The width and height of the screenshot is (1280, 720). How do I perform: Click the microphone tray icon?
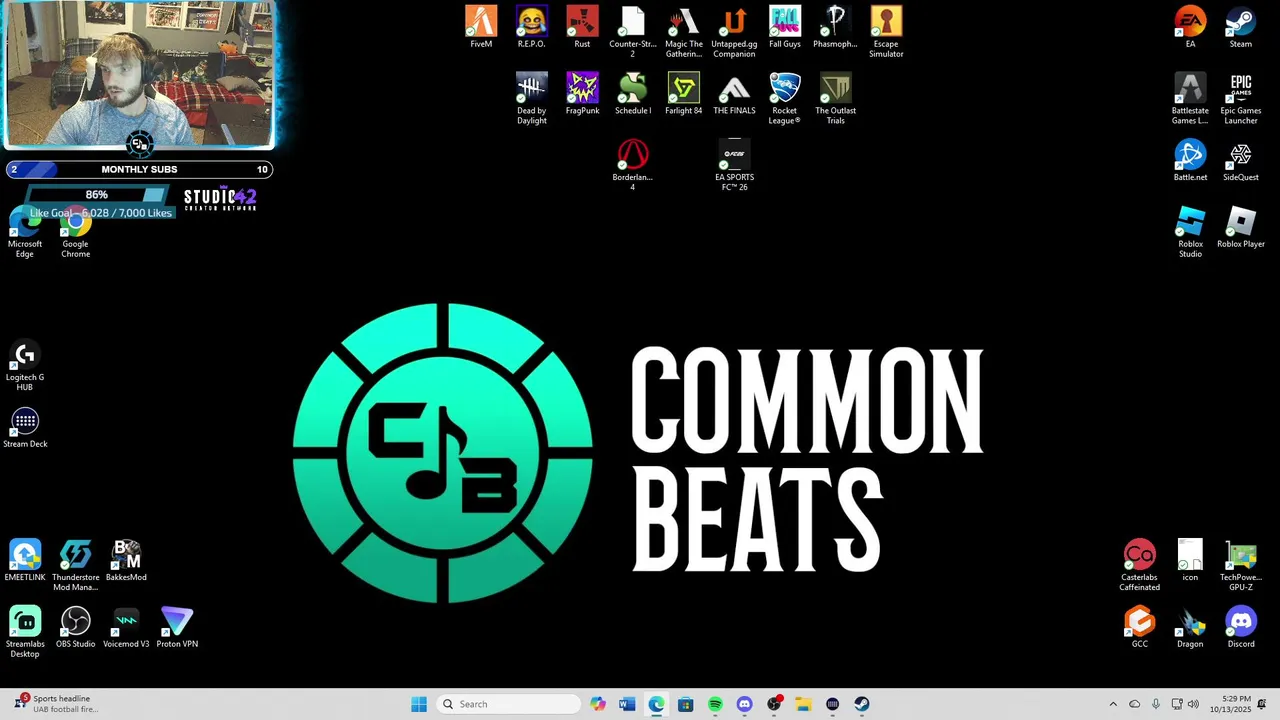(x=1156, y=704)
